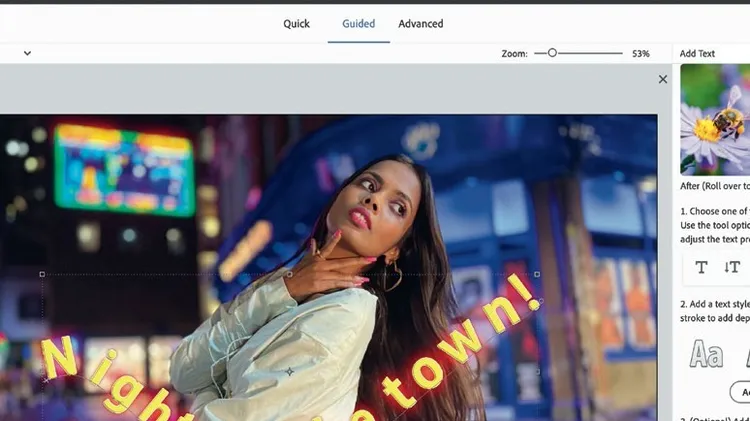Image resolution: width=750 pixels, height=421 pixels.
Task: Click the 53% zoom value
Action: point(640,54)
